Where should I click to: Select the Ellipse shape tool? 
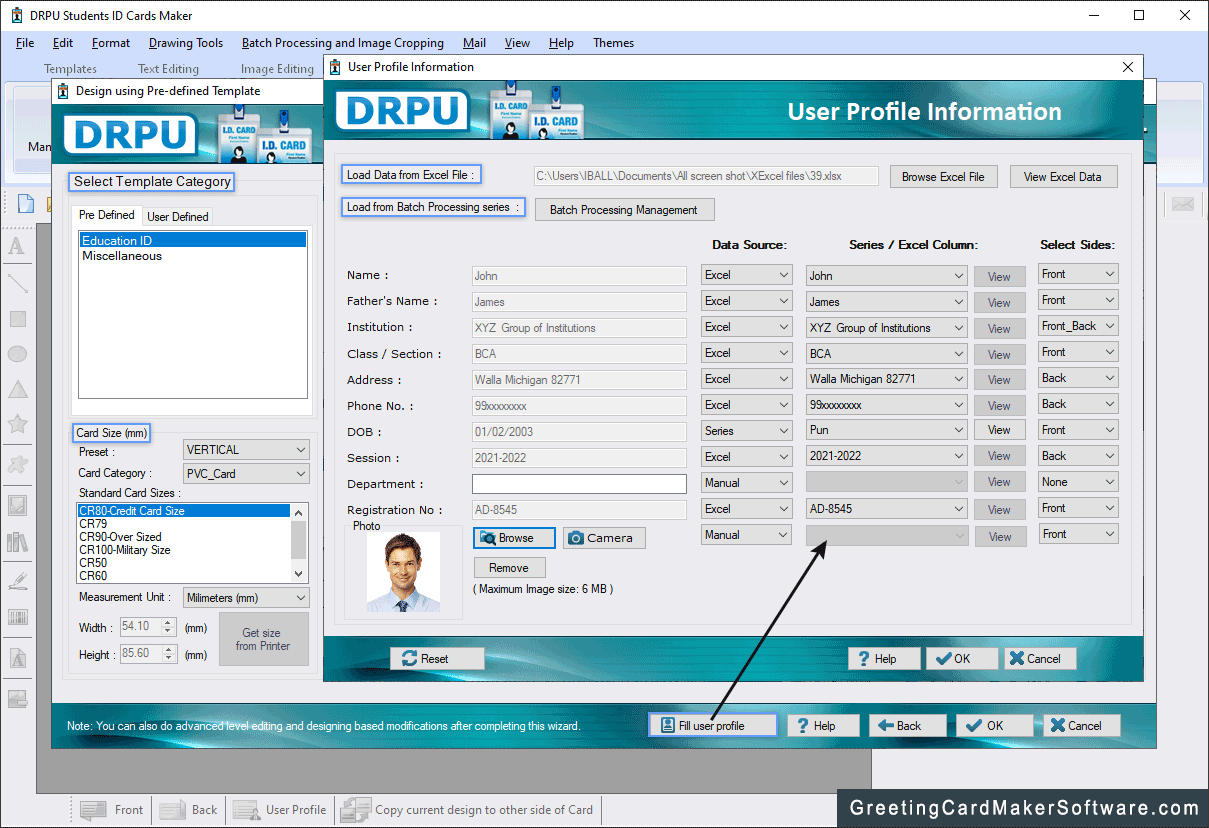(17, 354)
